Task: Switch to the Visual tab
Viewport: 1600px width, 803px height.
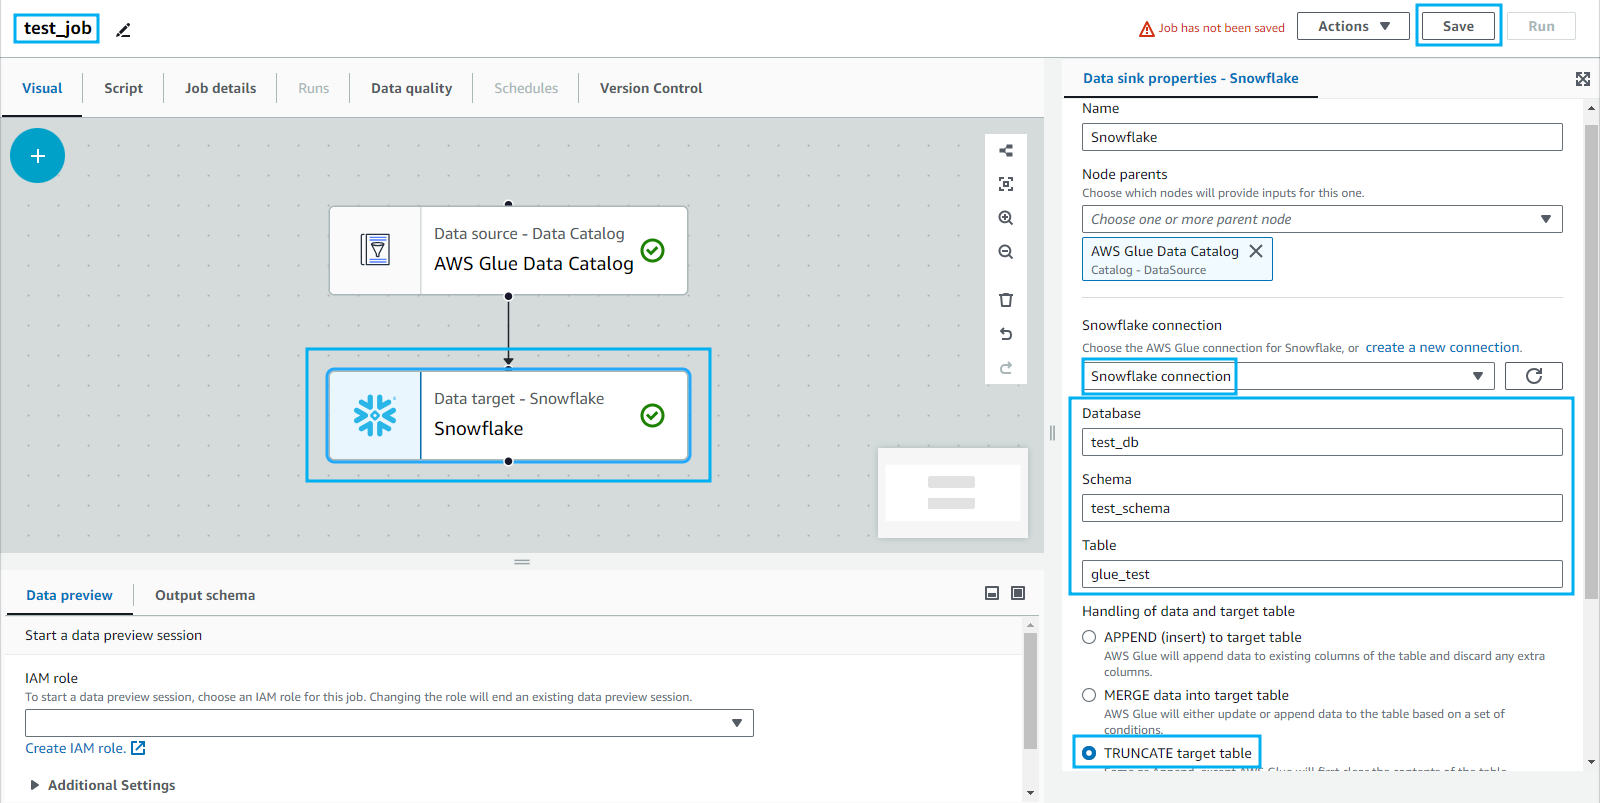Action: click(42, 88)
